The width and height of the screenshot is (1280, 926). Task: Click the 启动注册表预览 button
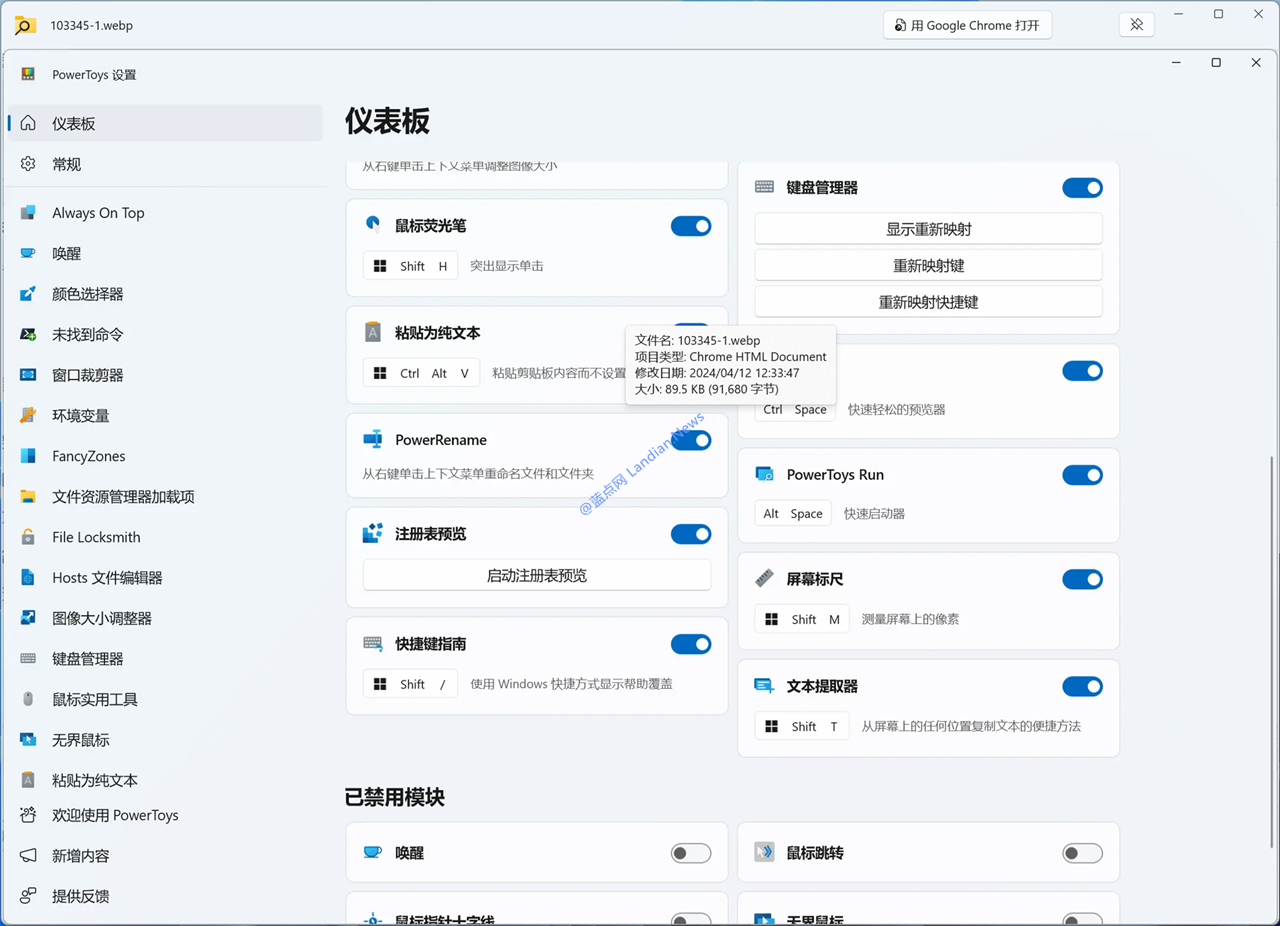click(x=537, y=576)
